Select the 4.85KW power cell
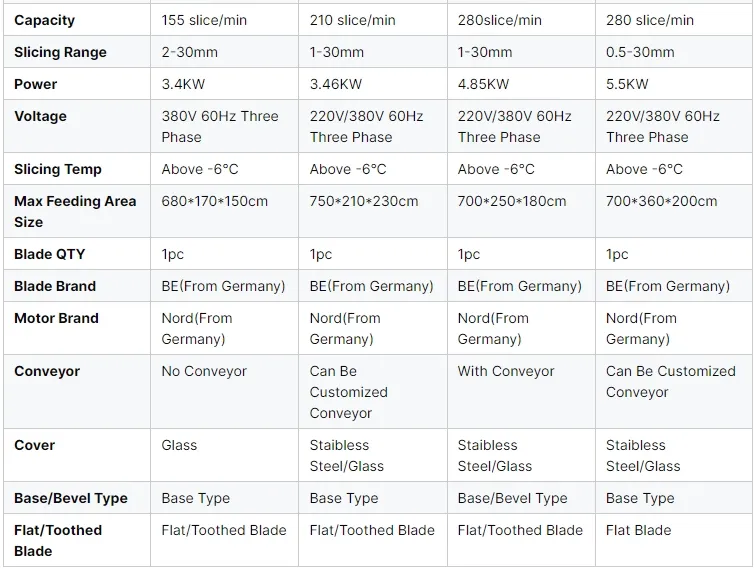The image size is (754, 569). (x=521, y=84)
